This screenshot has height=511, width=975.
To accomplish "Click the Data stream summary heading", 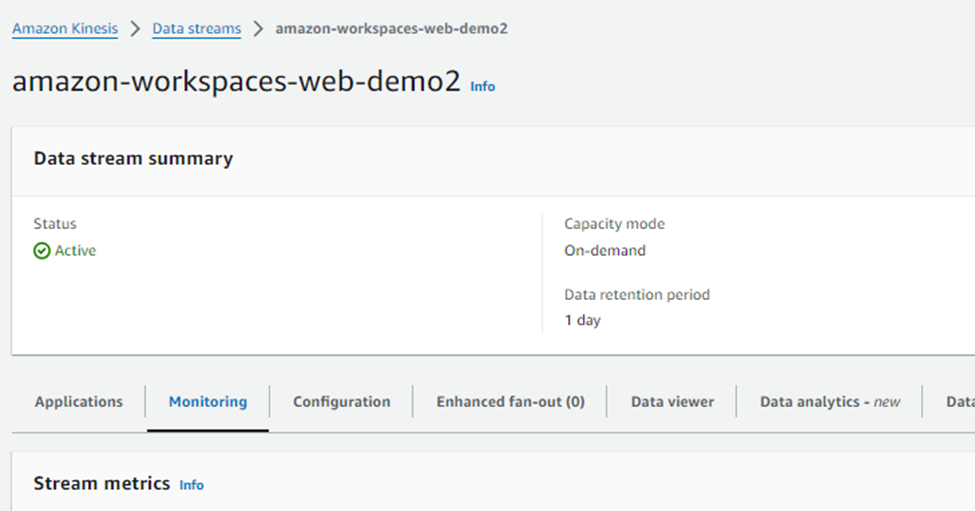I will pos(133,159).
